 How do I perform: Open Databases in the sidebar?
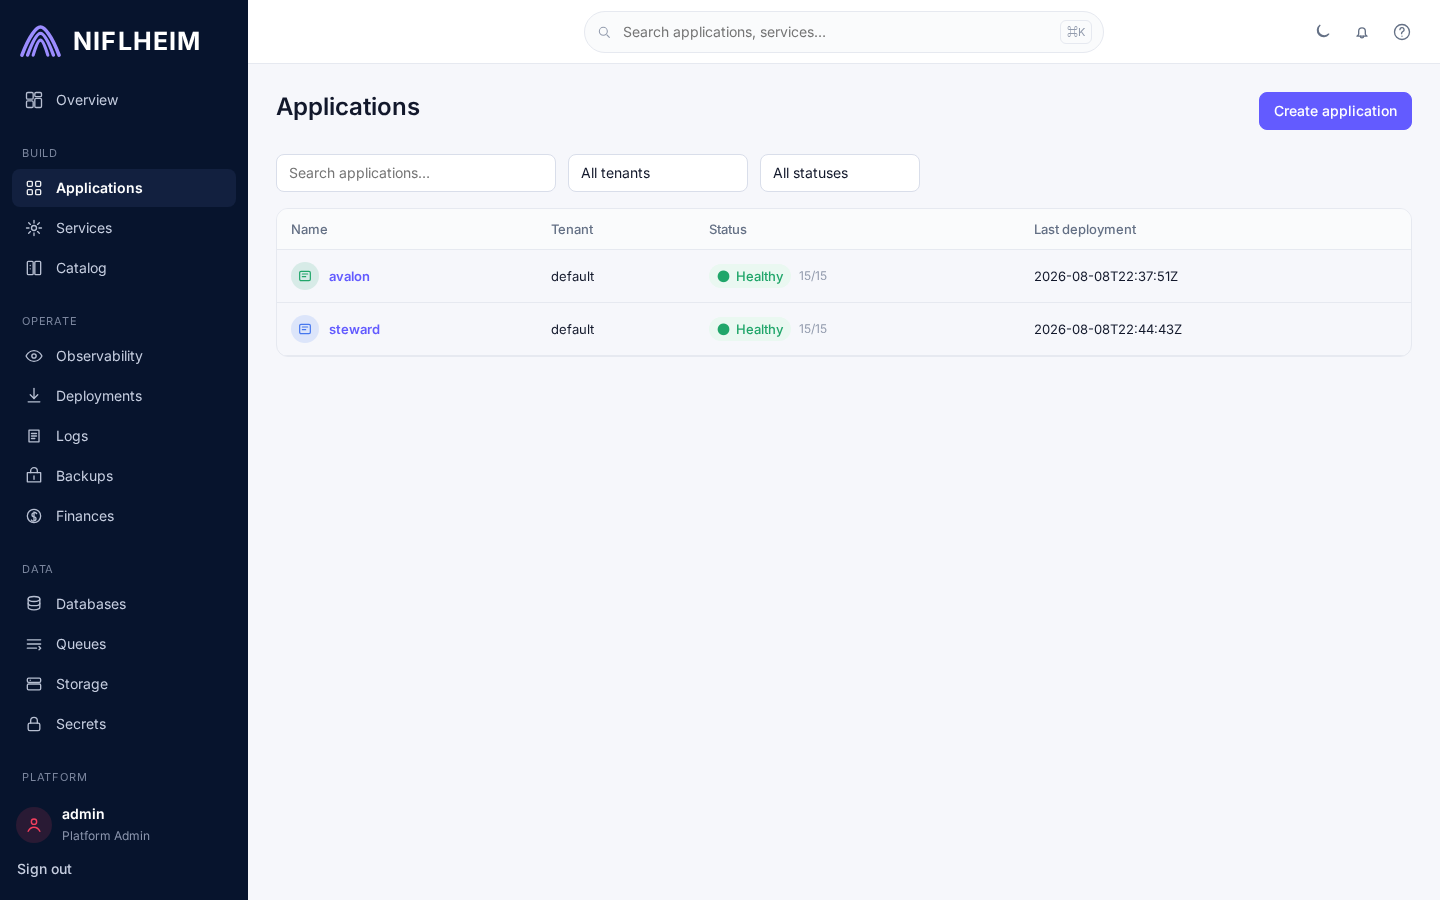coord(124,604)
